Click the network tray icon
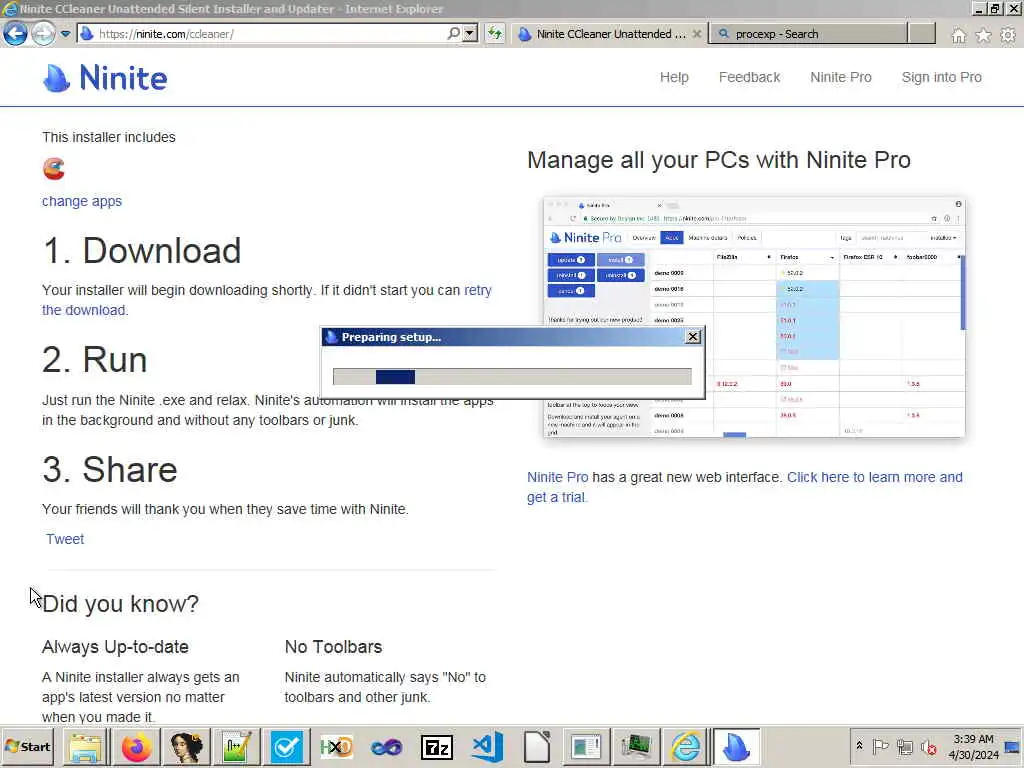This screenshot has width=1024, height=768. 904,746
